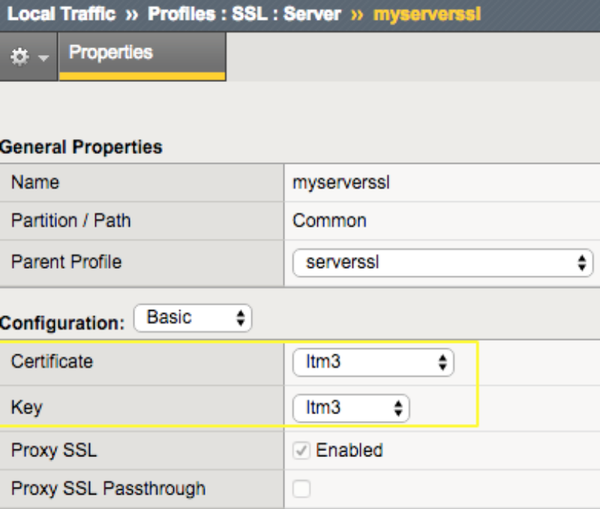This screenshot has height=509, width=600.
Task: Switch to the Properties tab
Action: (111, 53)
